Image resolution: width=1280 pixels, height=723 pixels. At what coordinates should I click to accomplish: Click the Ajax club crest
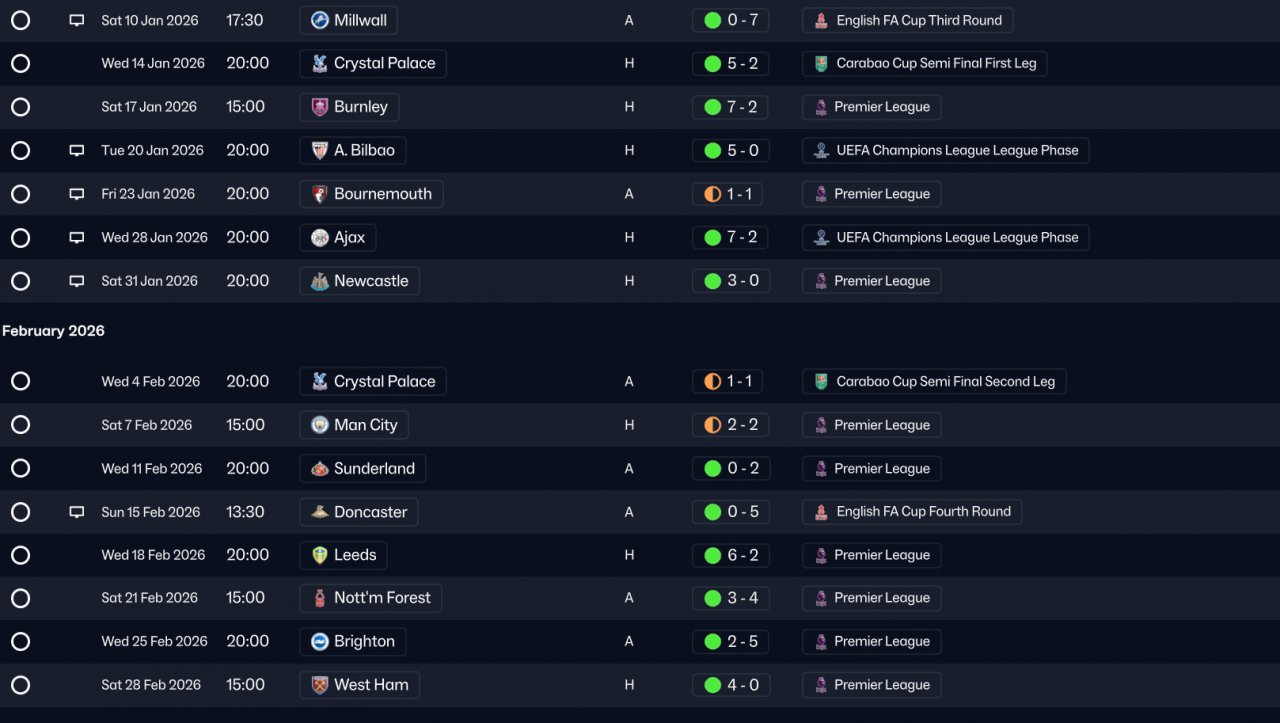(x=320, y=238)
